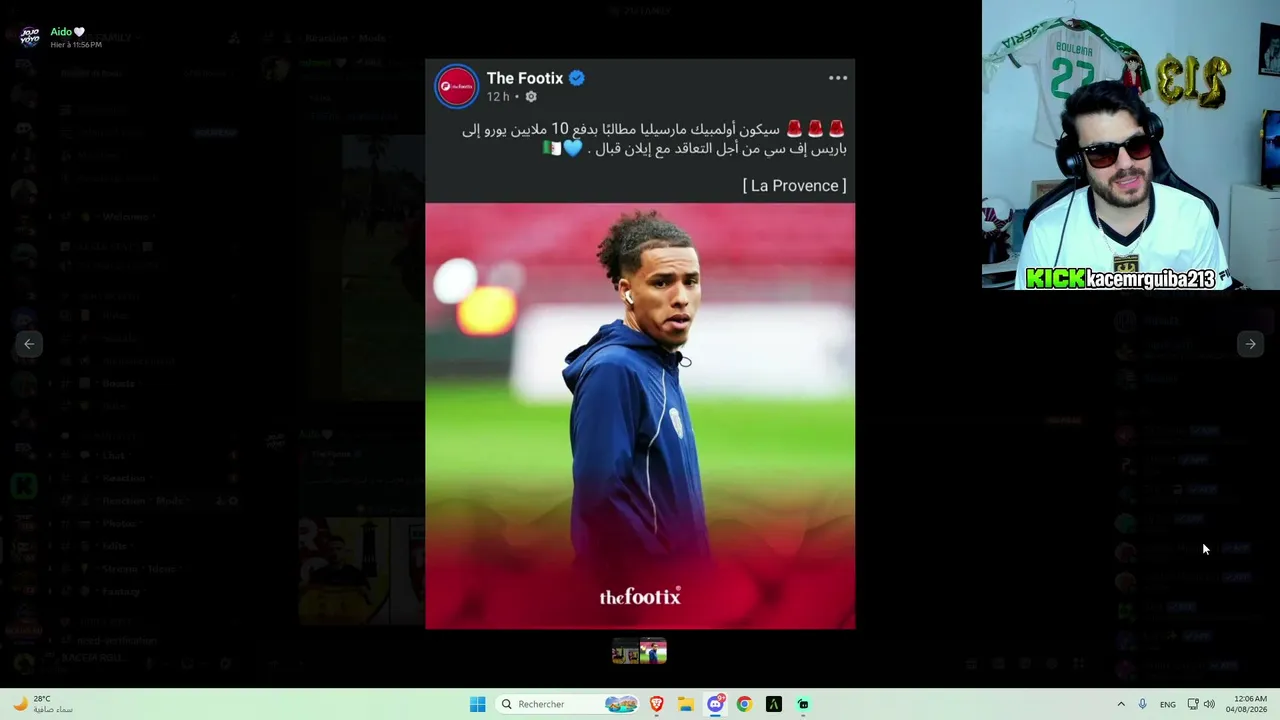The image size is (1280, 720).
Task: Open network settings from the system tray
Action: 1193,704
